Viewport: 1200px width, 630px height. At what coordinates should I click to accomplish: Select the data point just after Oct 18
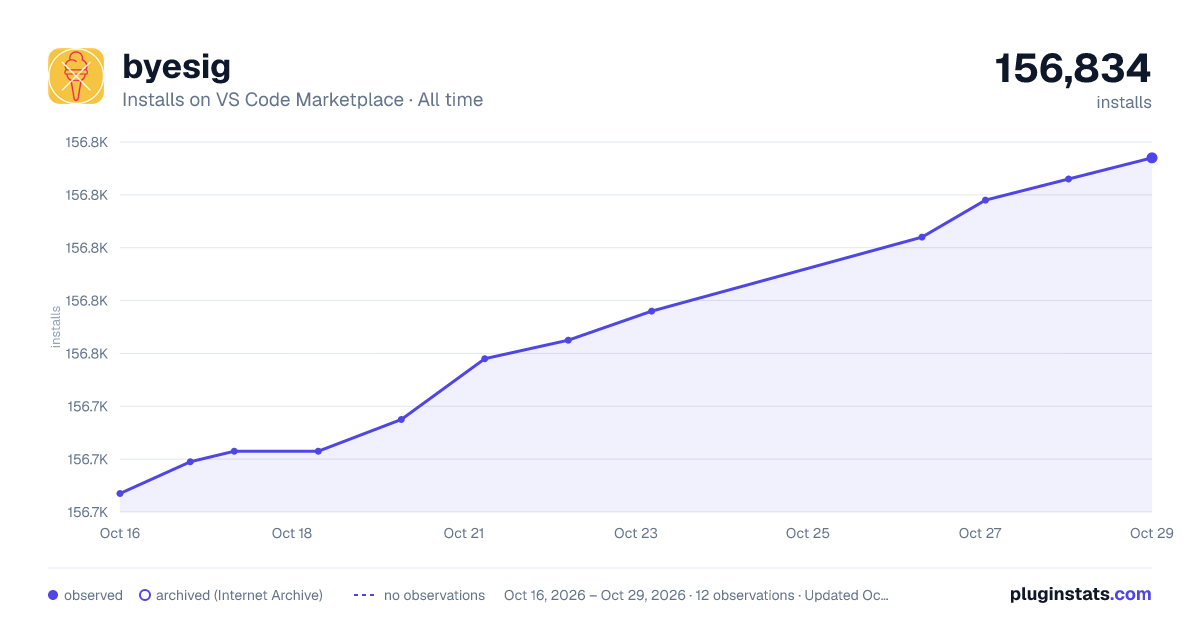(318, 451)
